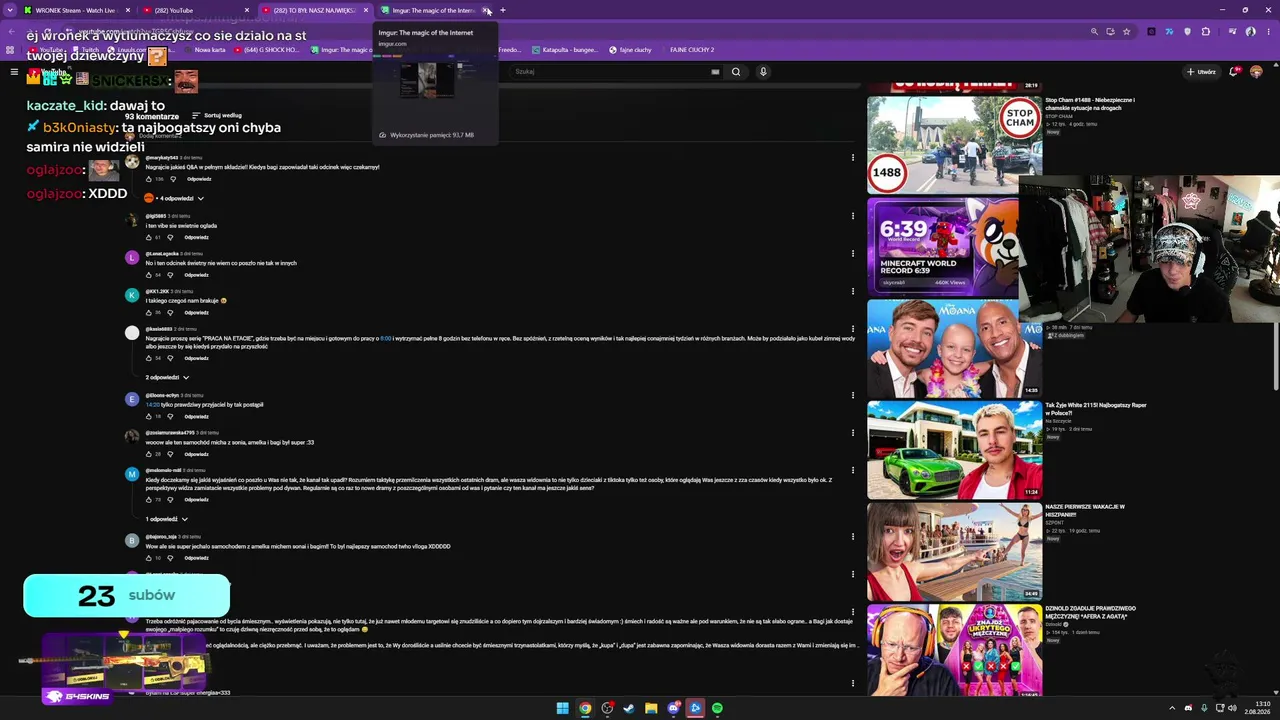Click the 8:00 timestamp in the comment
The height and width of the screenshot is (720, 1280).
pyautogui.click(x=385, y=338)
